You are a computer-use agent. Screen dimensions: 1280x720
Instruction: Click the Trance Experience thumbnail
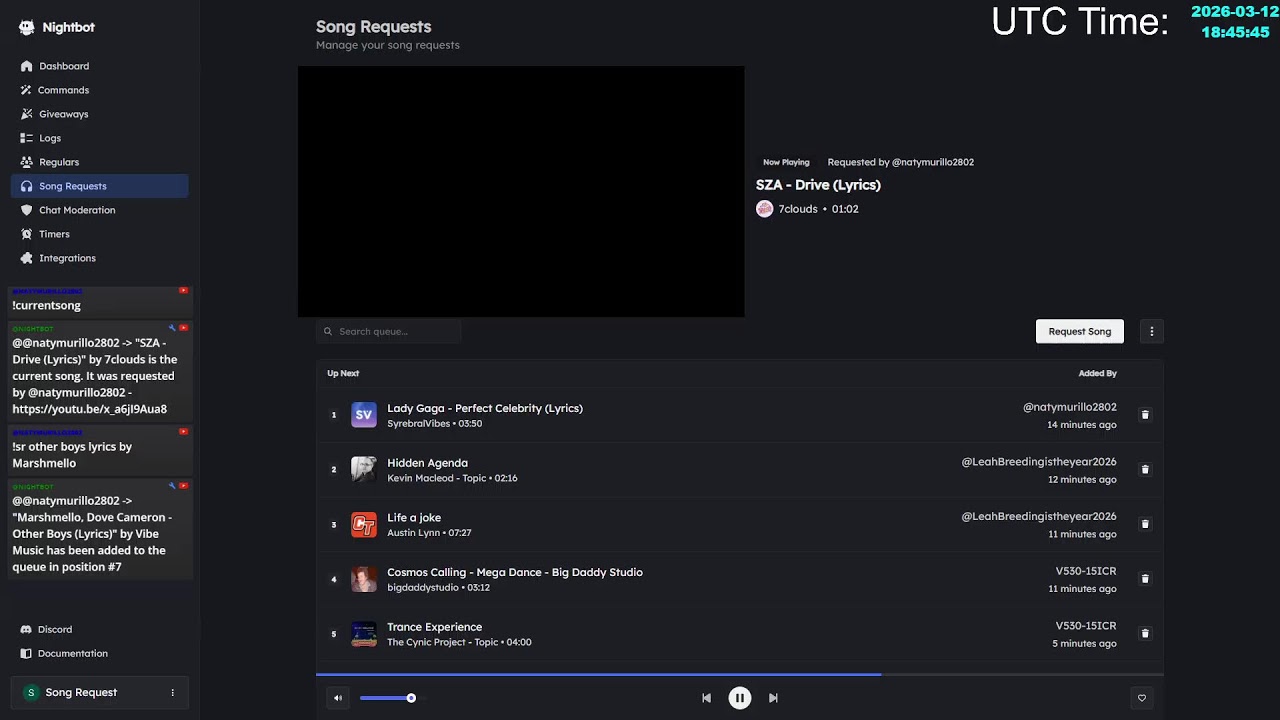(x=364, y=634)
